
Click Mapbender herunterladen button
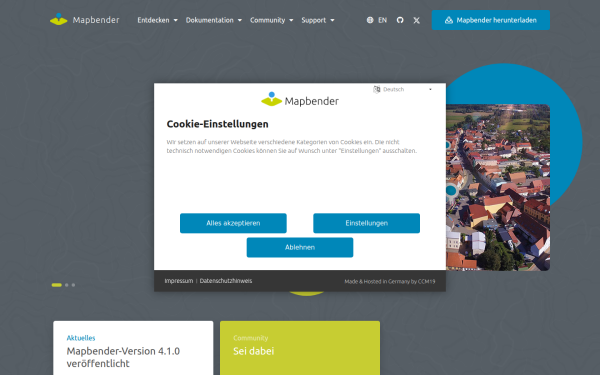click(x=491, y=20)
